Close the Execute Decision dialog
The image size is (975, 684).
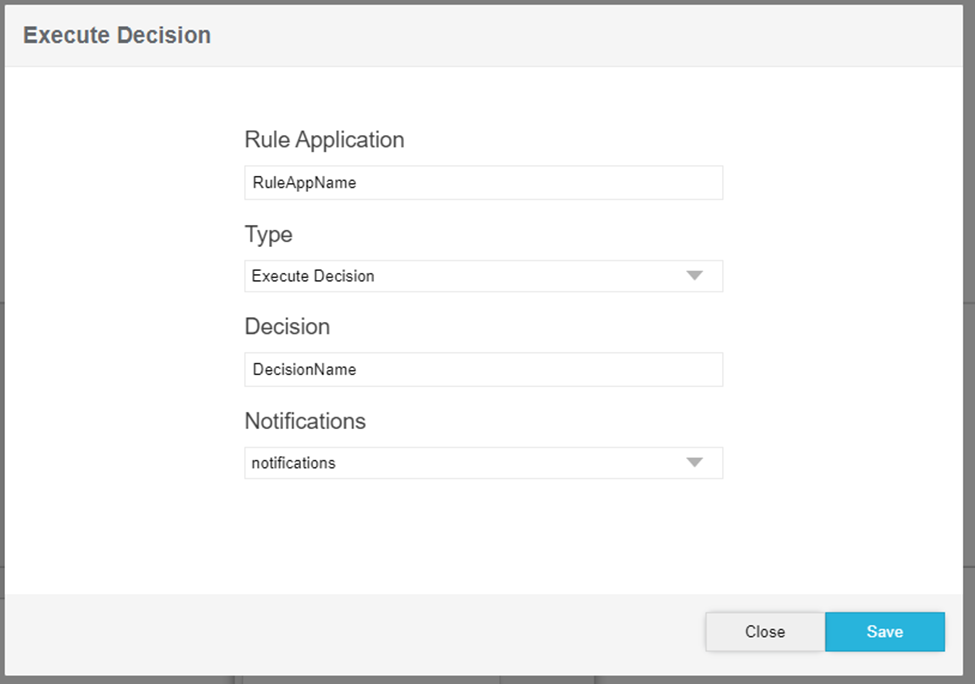(764, 632)
